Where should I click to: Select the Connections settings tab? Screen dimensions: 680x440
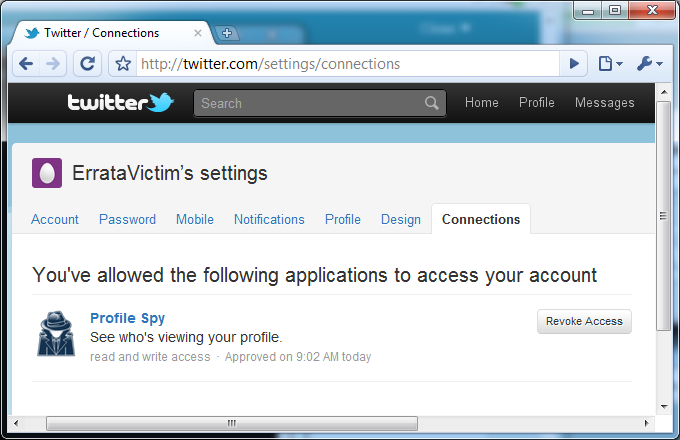[481, 219]
